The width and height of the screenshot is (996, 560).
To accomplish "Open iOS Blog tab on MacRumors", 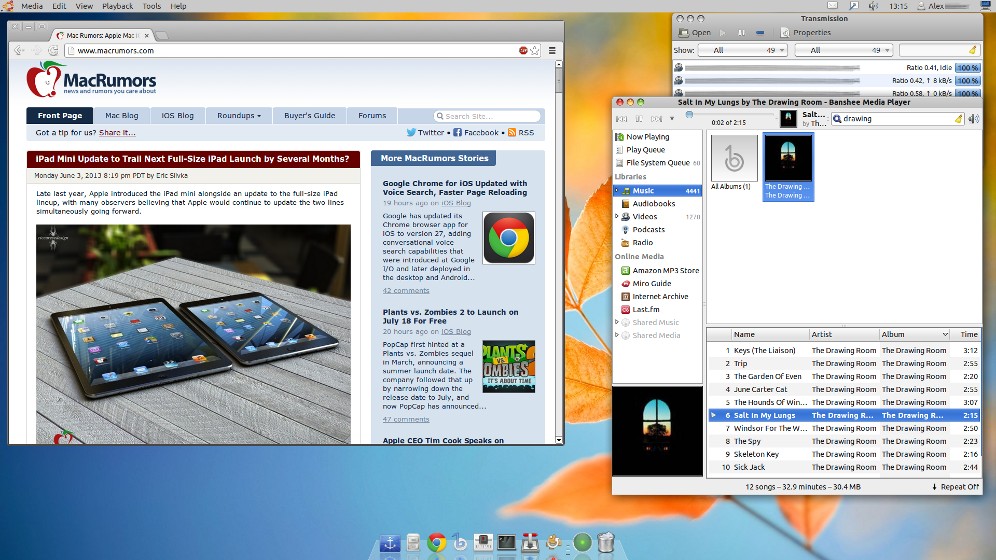I will point(177,116).
